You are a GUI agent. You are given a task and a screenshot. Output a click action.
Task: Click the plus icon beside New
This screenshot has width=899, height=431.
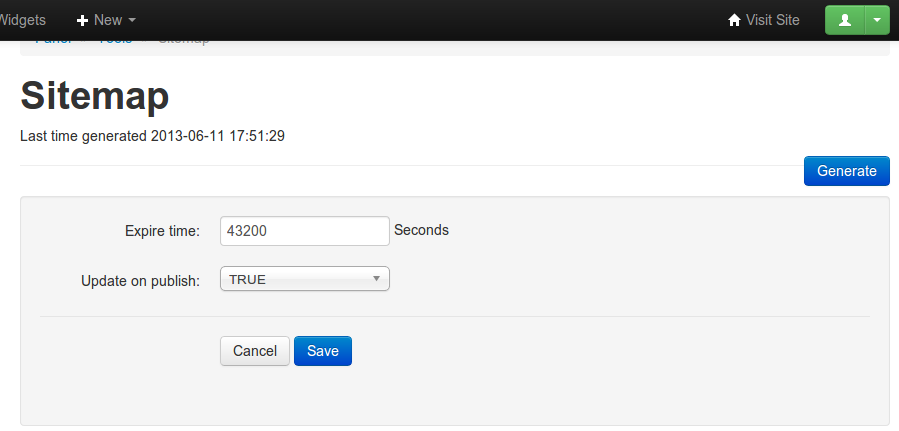82,20
